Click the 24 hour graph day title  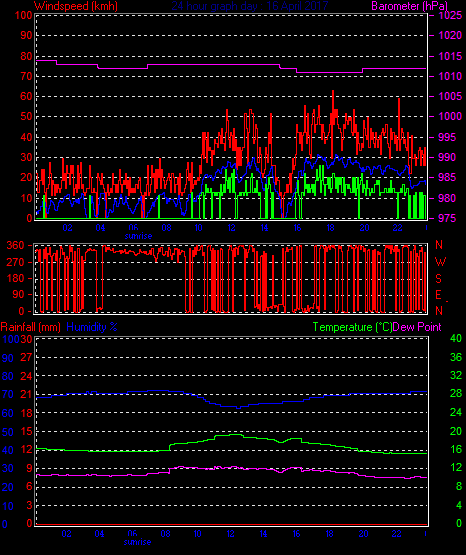coord(250,6)
